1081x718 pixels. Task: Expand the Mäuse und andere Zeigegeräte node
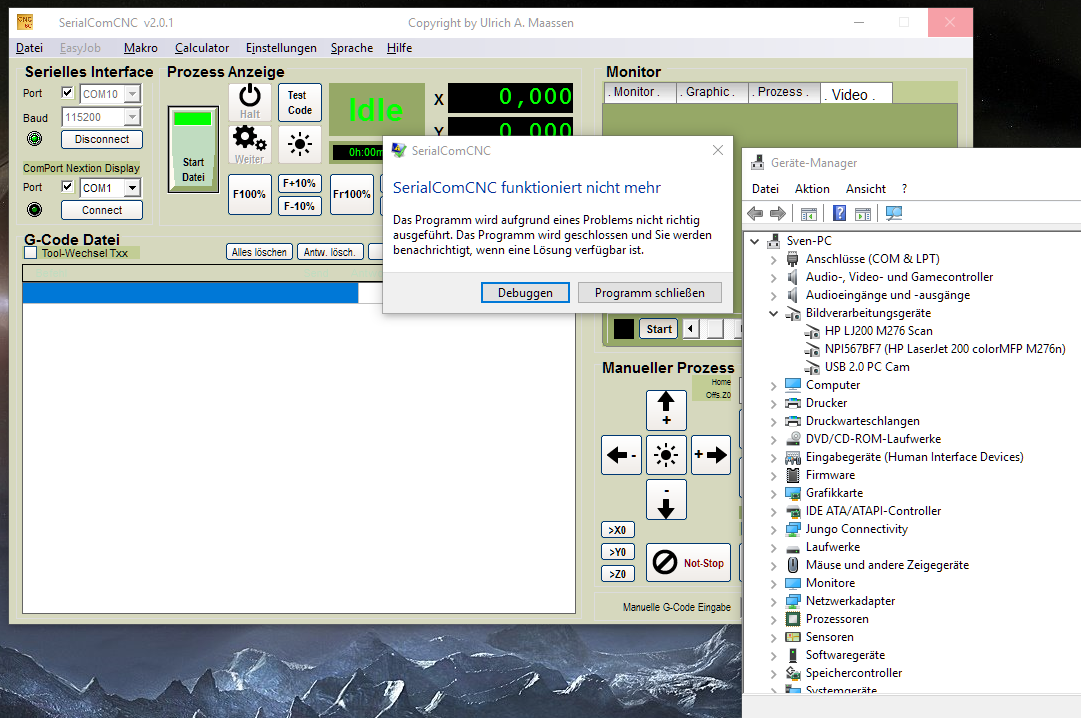[774, 566]
